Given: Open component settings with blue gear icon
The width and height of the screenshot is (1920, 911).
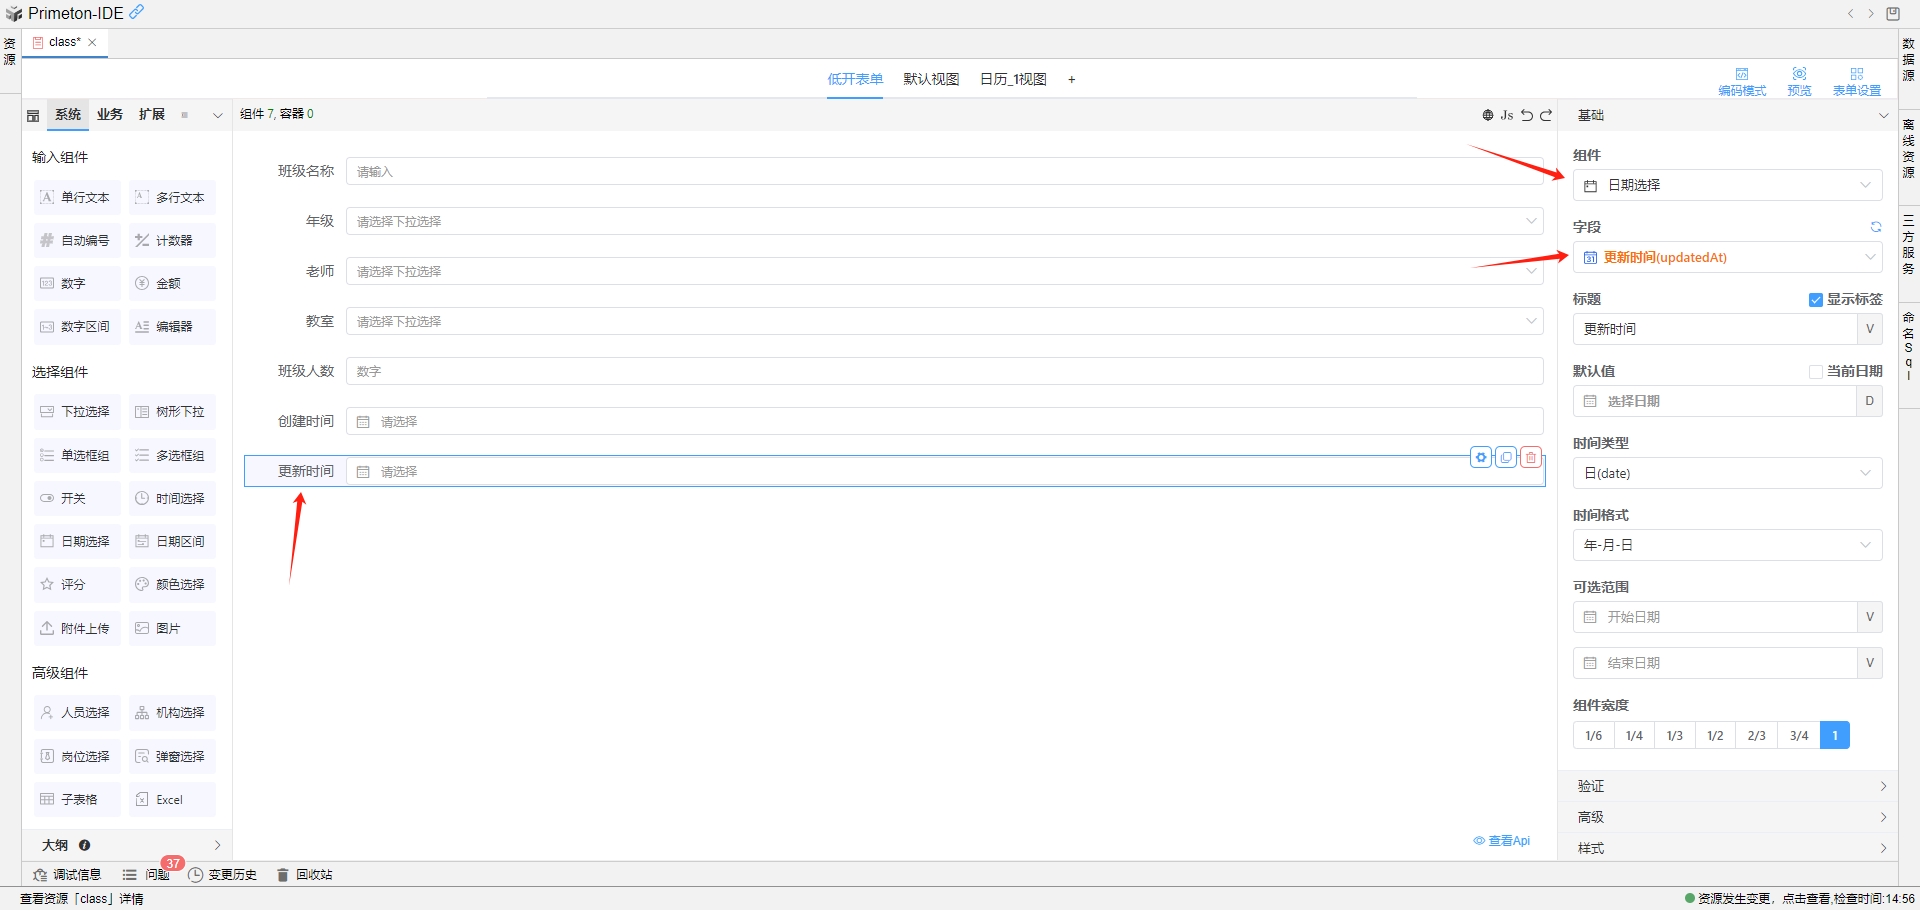Looking at the screenshot, I should tap(1480, 457).
